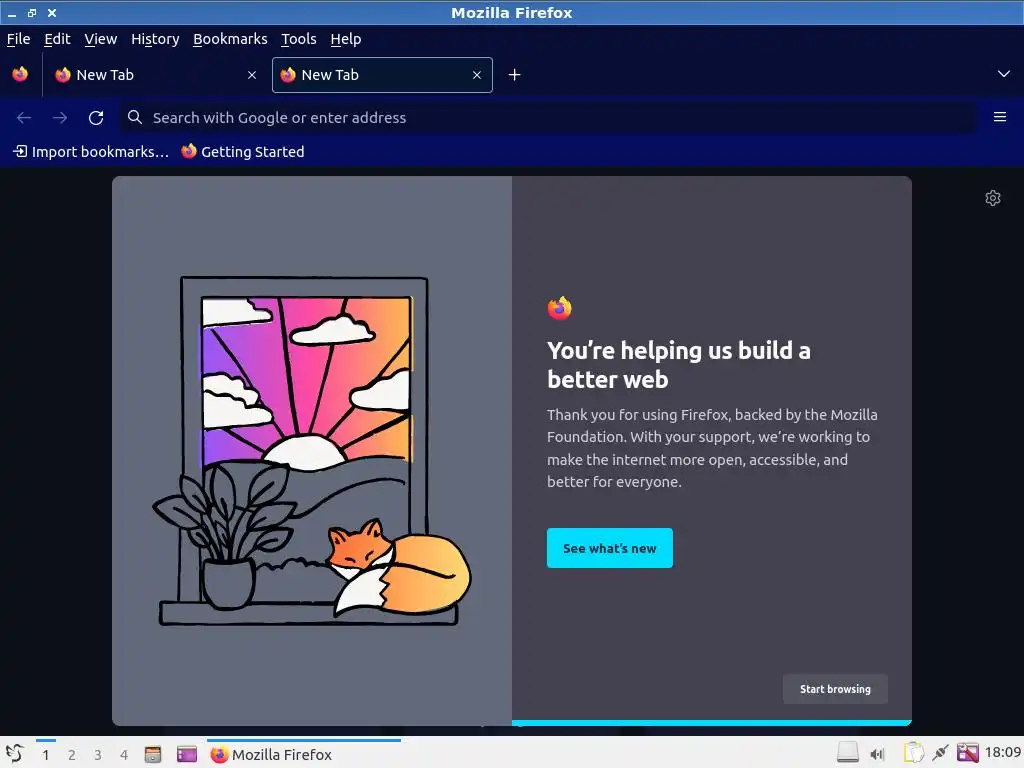1024x768 pixels.
Task: Open the volume control tray icon
Action: pos(877,754)
